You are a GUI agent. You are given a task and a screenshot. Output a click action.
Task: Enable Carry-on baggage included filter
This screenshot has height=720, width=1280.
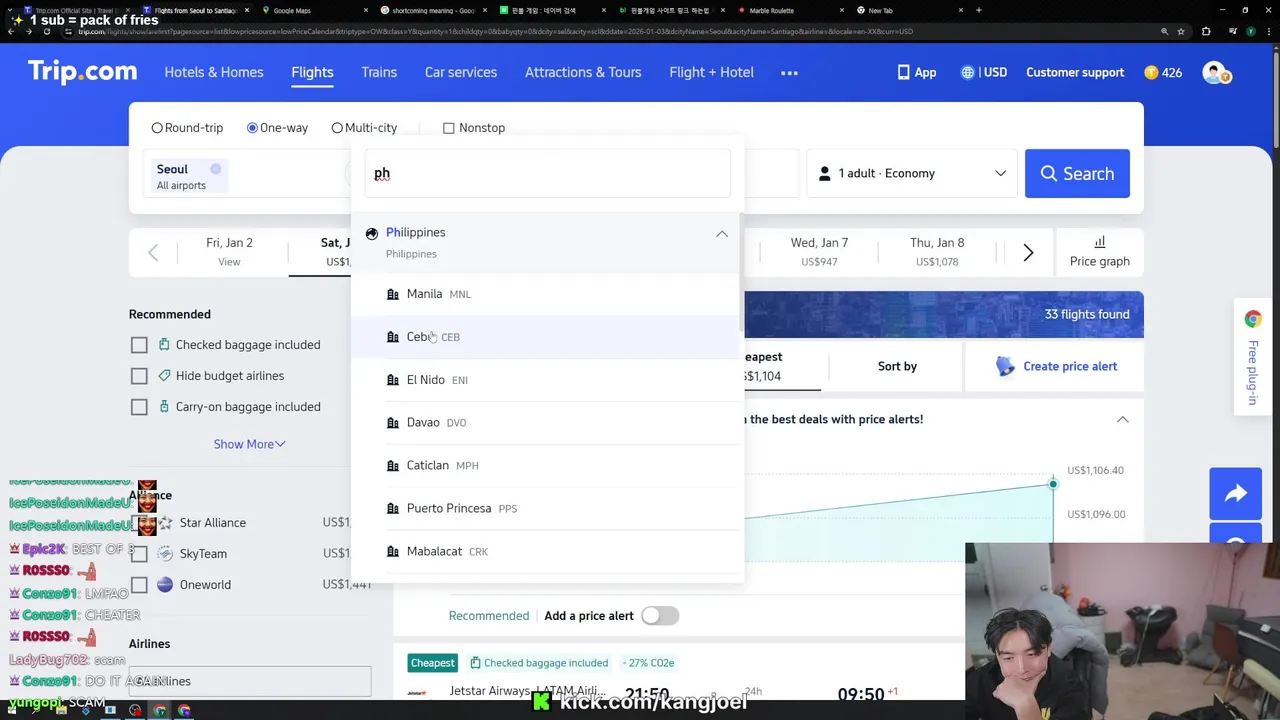tap(139, 407)
